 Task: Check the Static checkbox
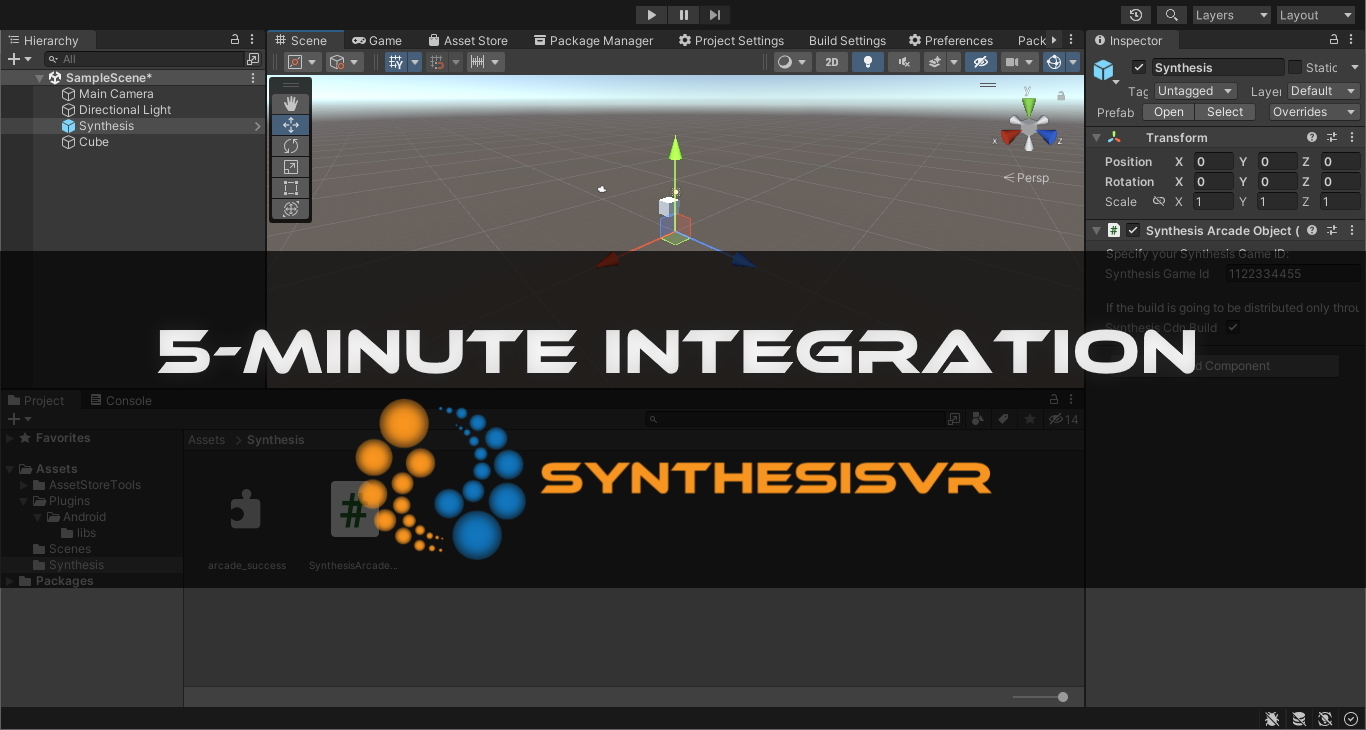[x=1295, y=67]
